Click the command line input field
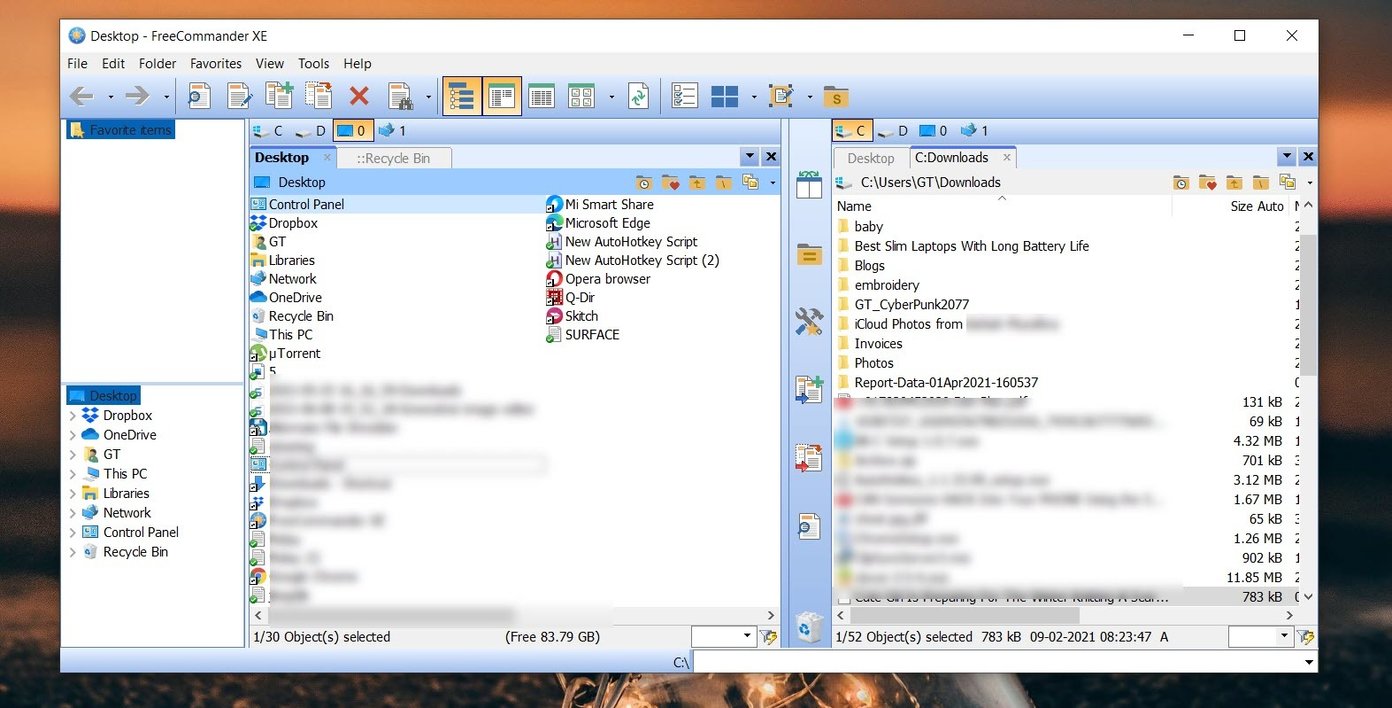 (x=1003, y=662)
